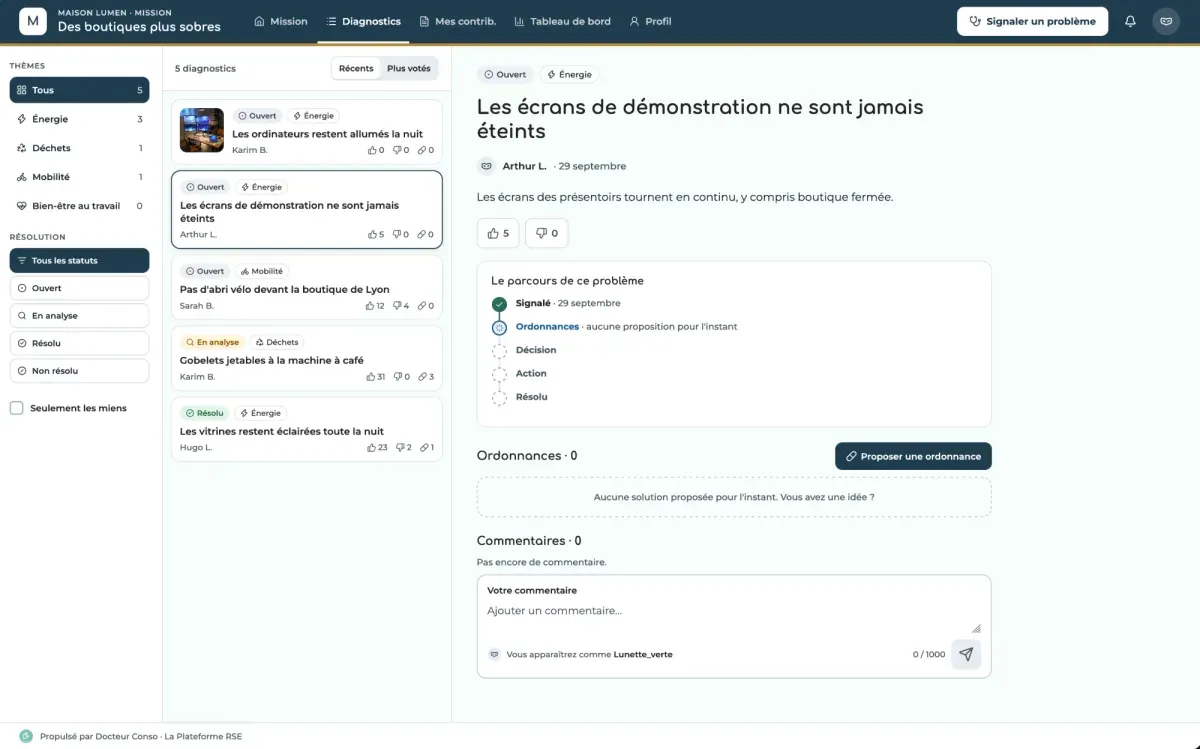Click the Résolu step marker in parcours
This screenshot has height=749, width=1200.
coord(500,398)
